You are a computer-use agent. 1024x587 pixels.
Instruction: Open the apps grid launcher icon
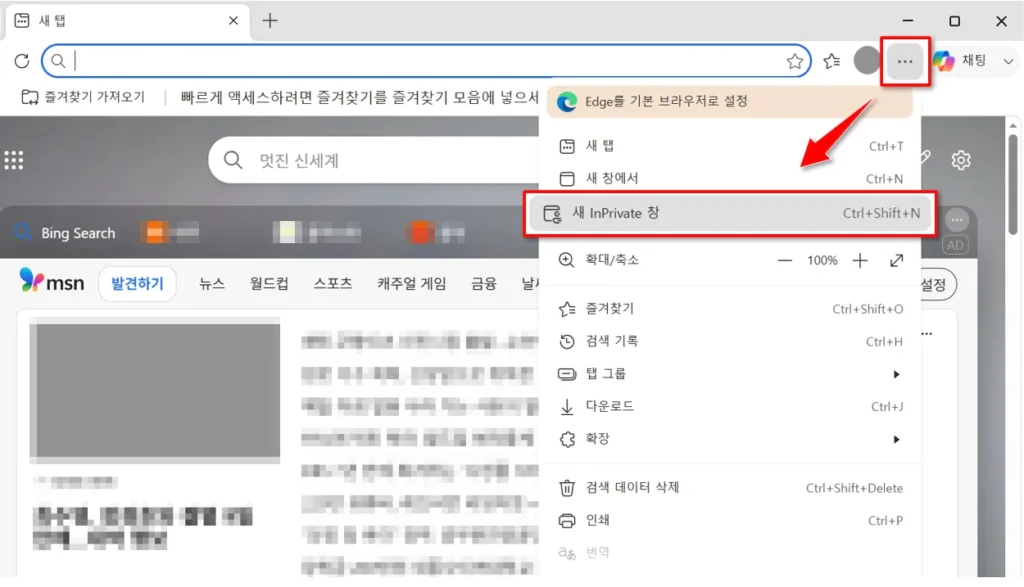pyautogui.click(x=14, y=160)
